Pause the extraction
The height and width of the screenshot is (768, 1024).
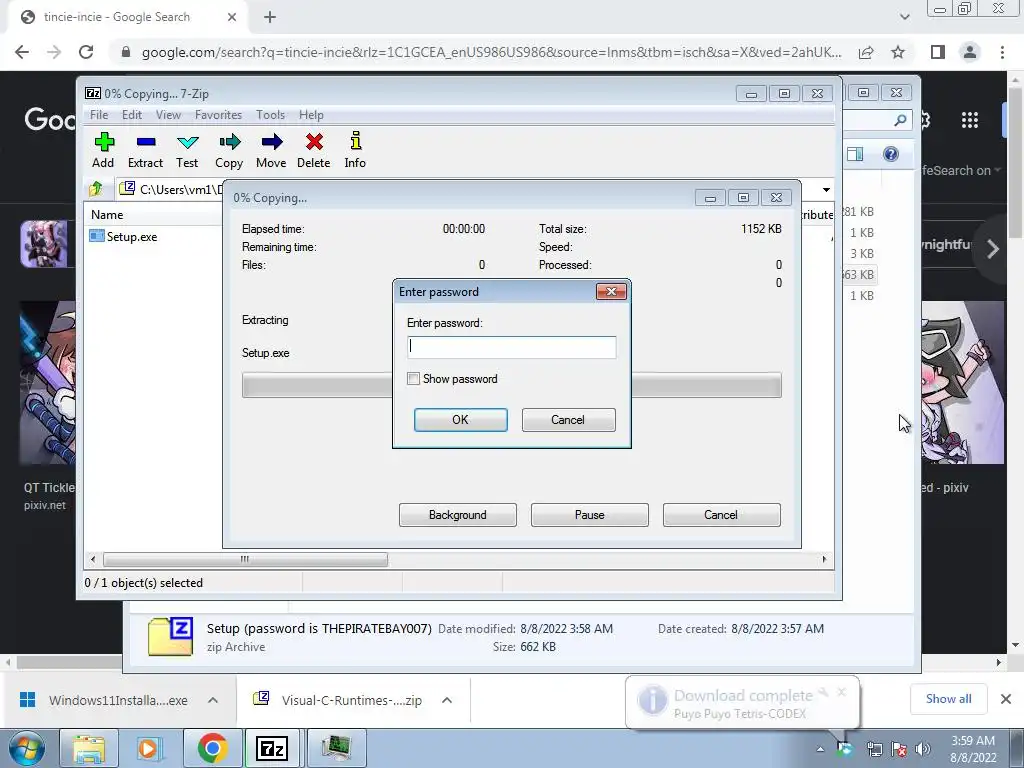coord(590,515)
